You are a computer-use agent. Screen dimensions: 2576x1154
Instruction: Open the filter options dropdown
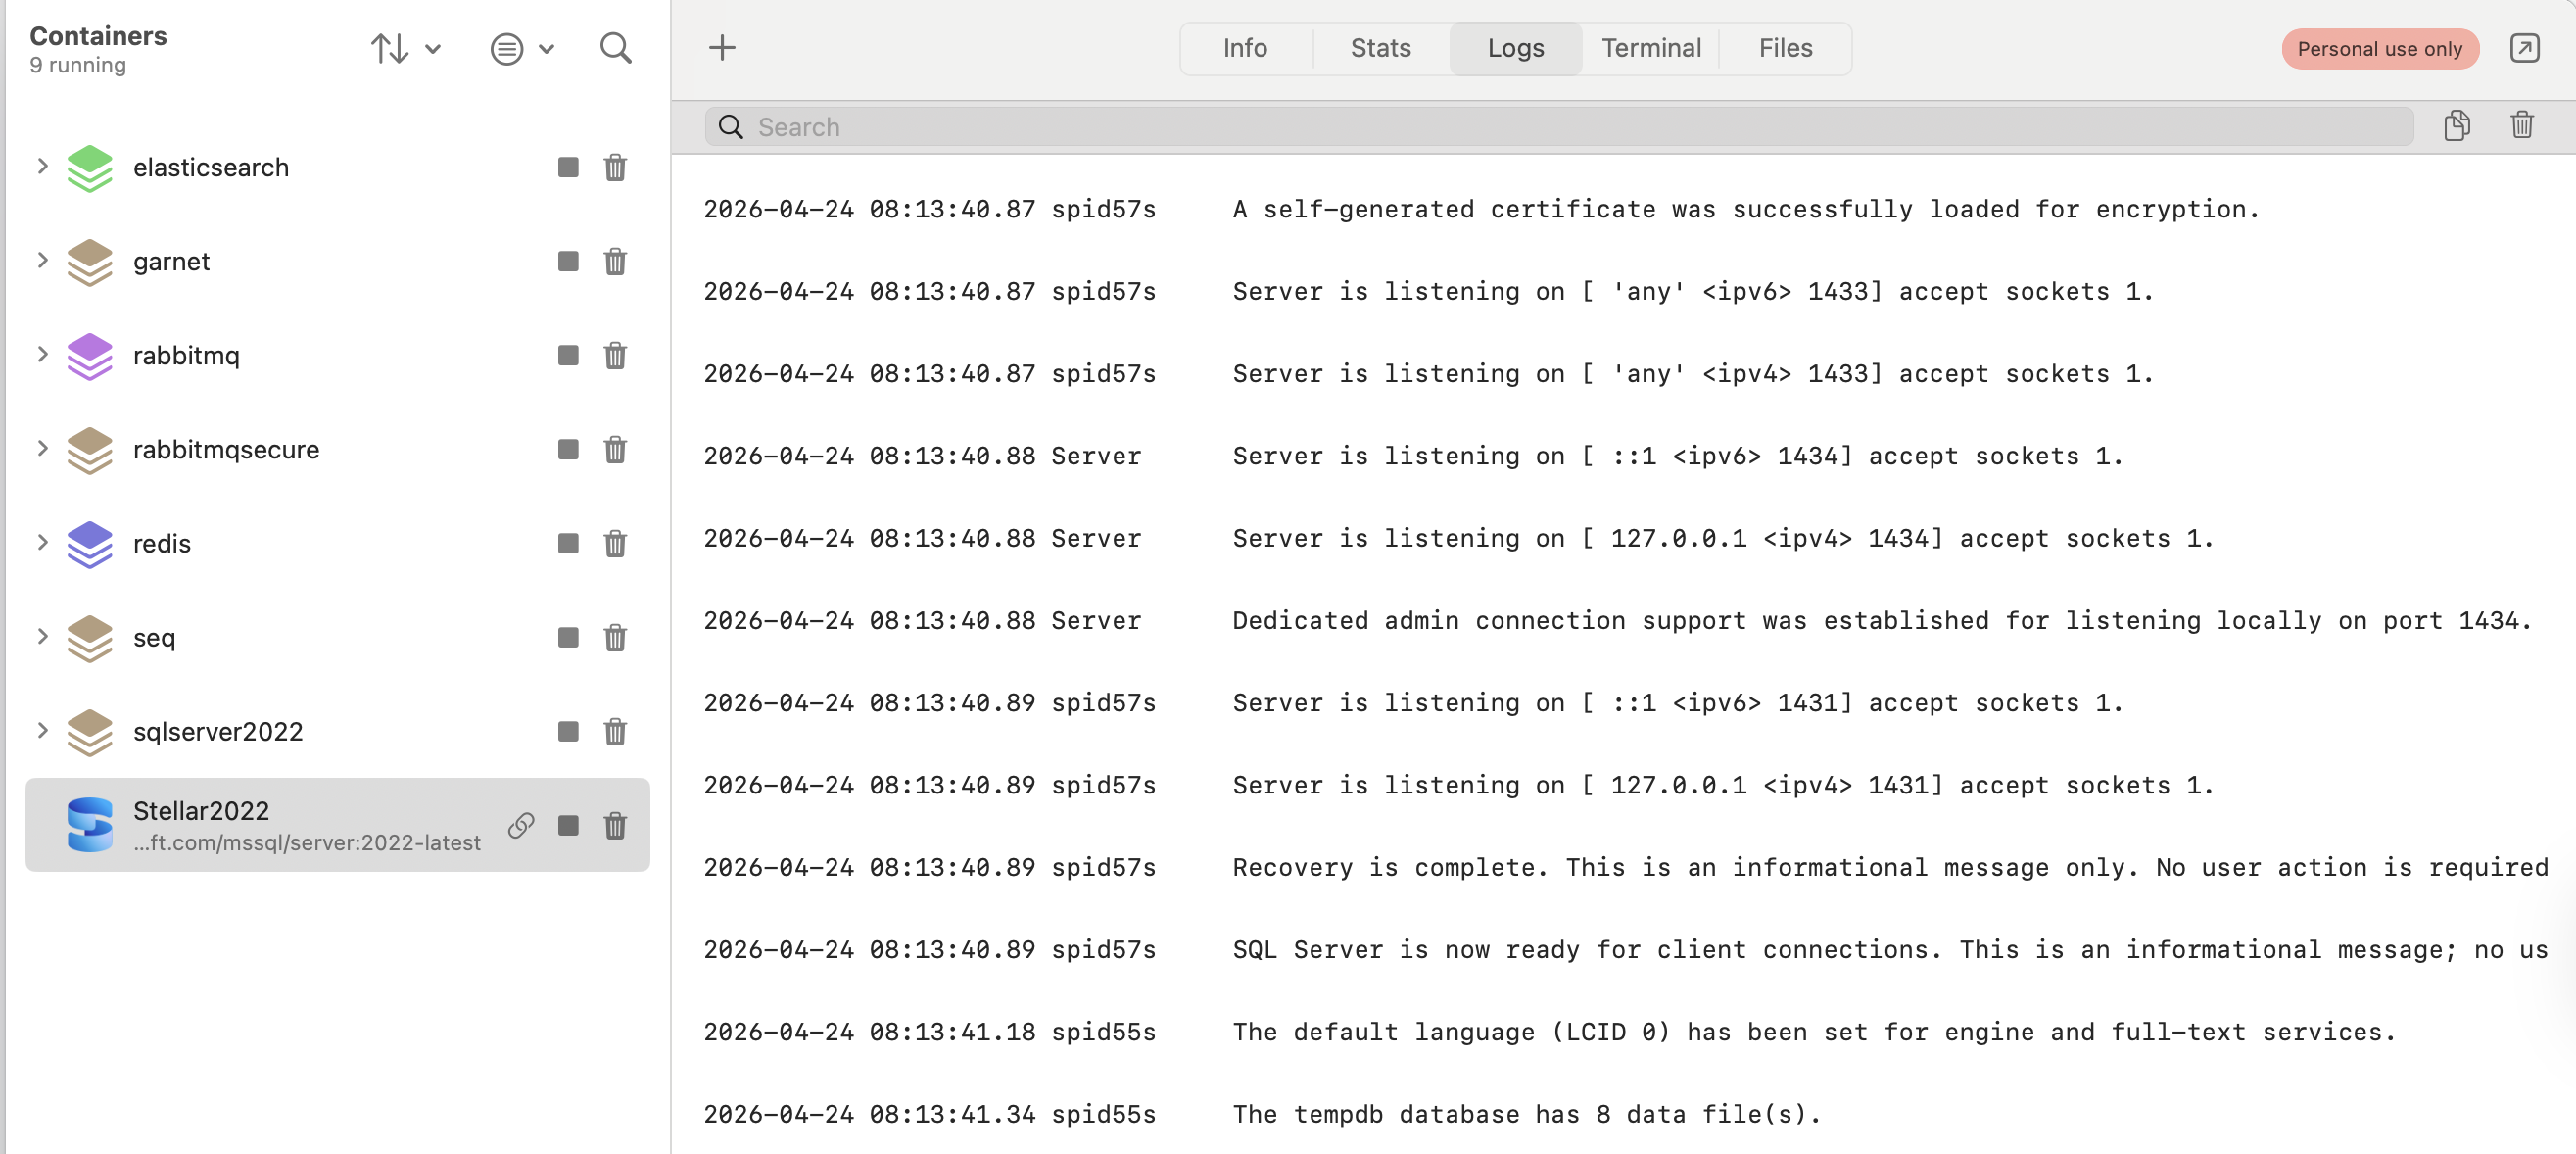pos(522,48)
